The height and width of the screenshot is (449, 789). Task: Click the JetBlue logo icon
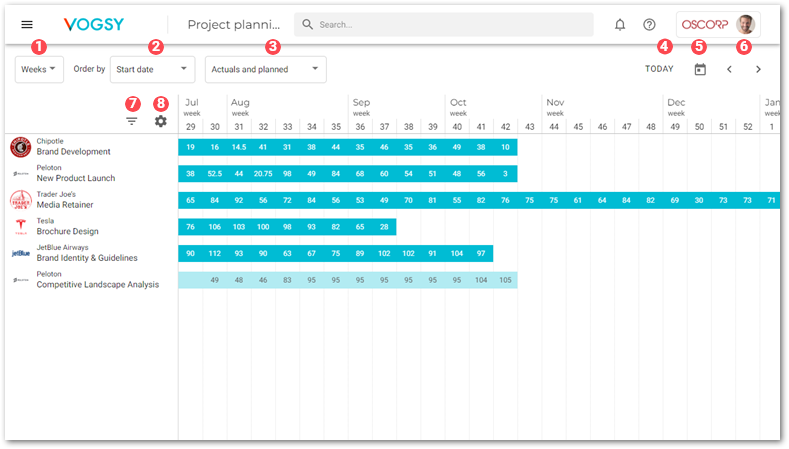tap(21, 253)
